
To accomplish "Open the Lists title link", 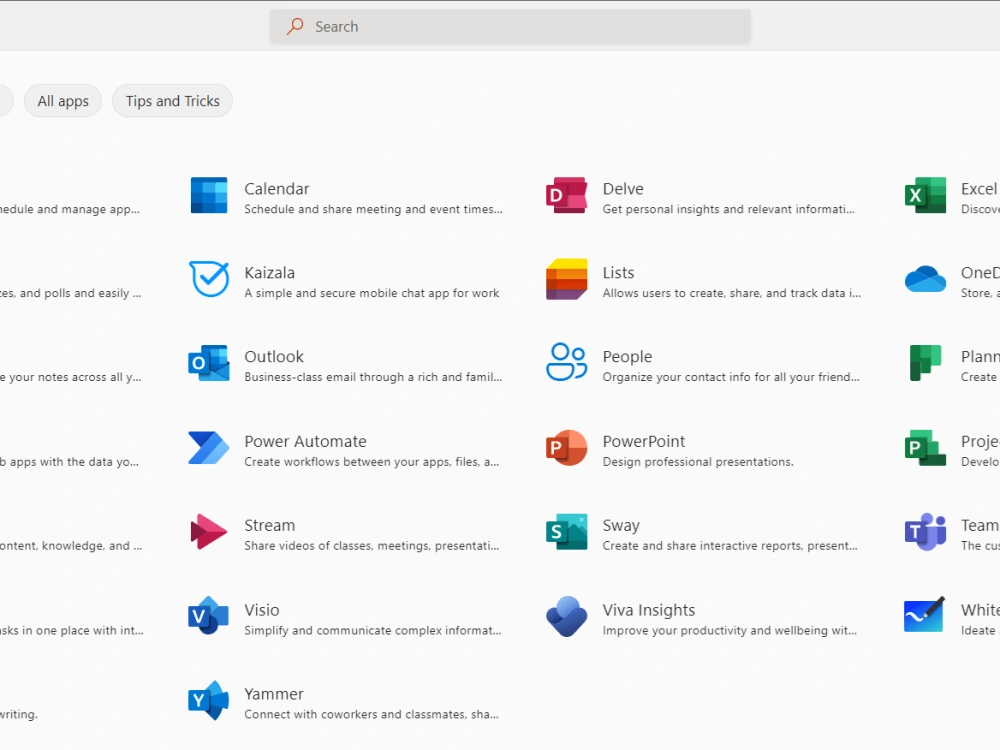I will [619, 273].
